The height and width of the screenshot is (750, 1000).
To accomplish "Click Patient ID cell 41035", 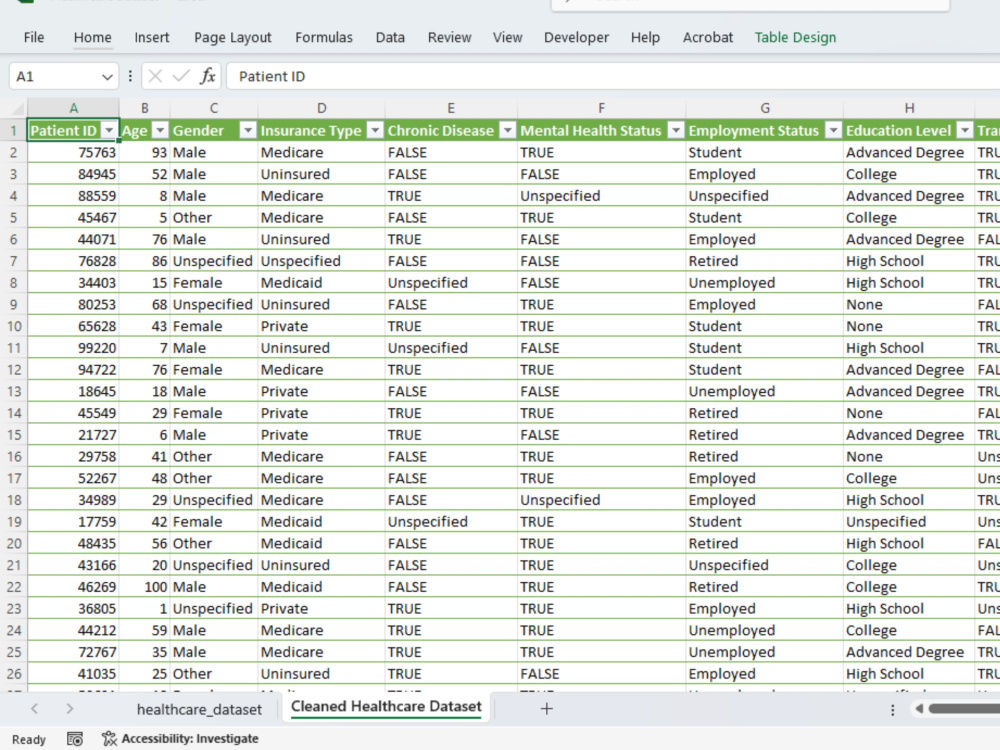I will (73, 674).
